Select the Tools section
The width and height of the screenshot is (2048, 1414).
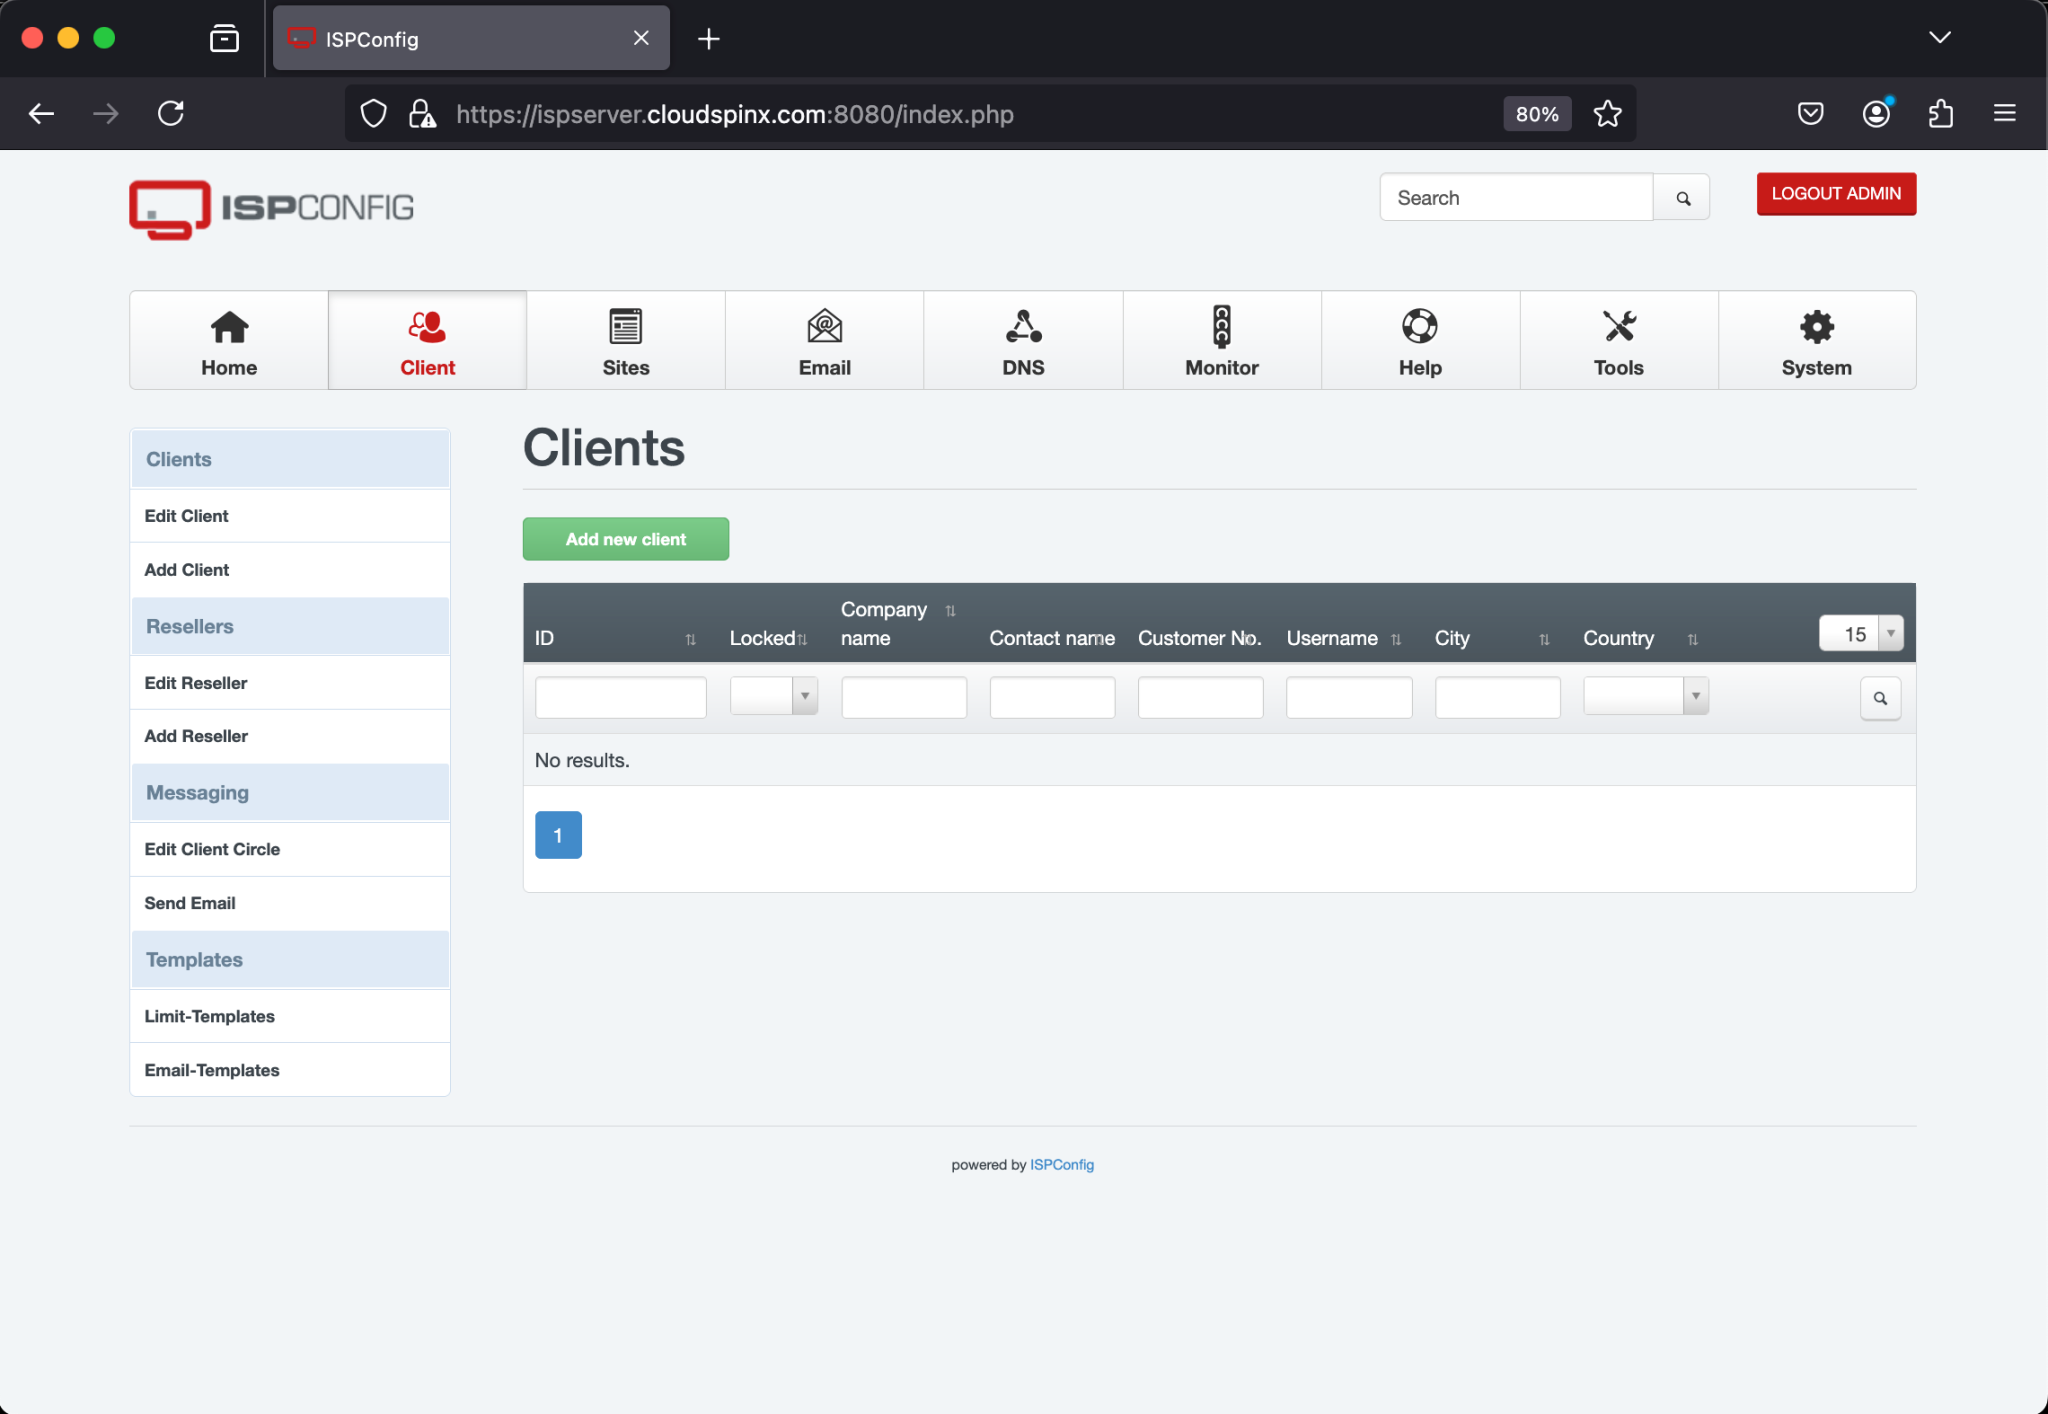tap(1617, 340)
